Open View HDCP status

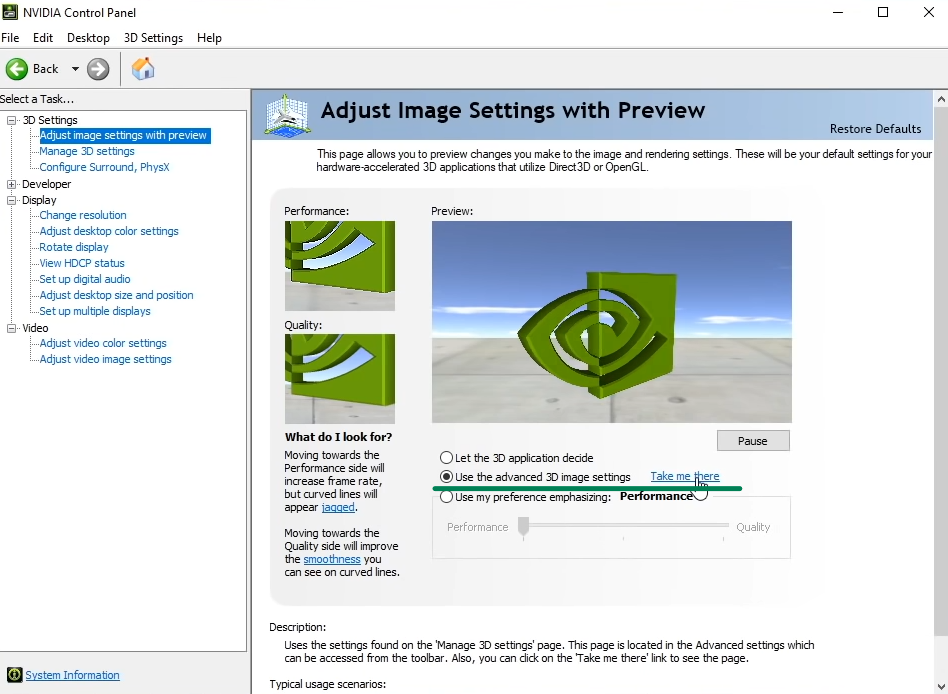point(82,263)
